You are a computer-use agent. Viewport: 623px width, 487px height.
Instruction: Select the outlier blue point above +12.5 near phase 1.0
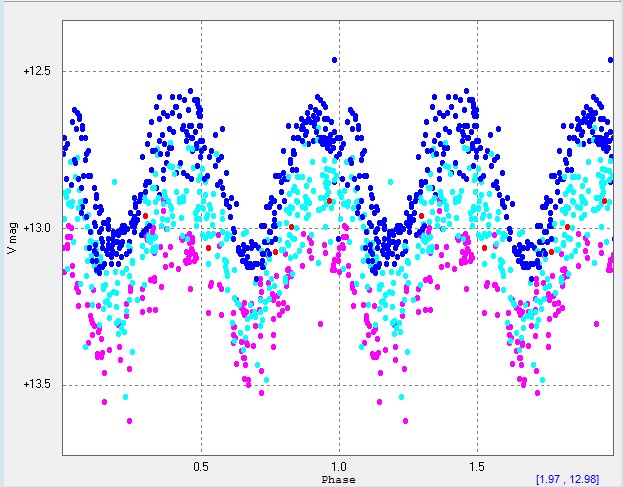pos(334,60)
